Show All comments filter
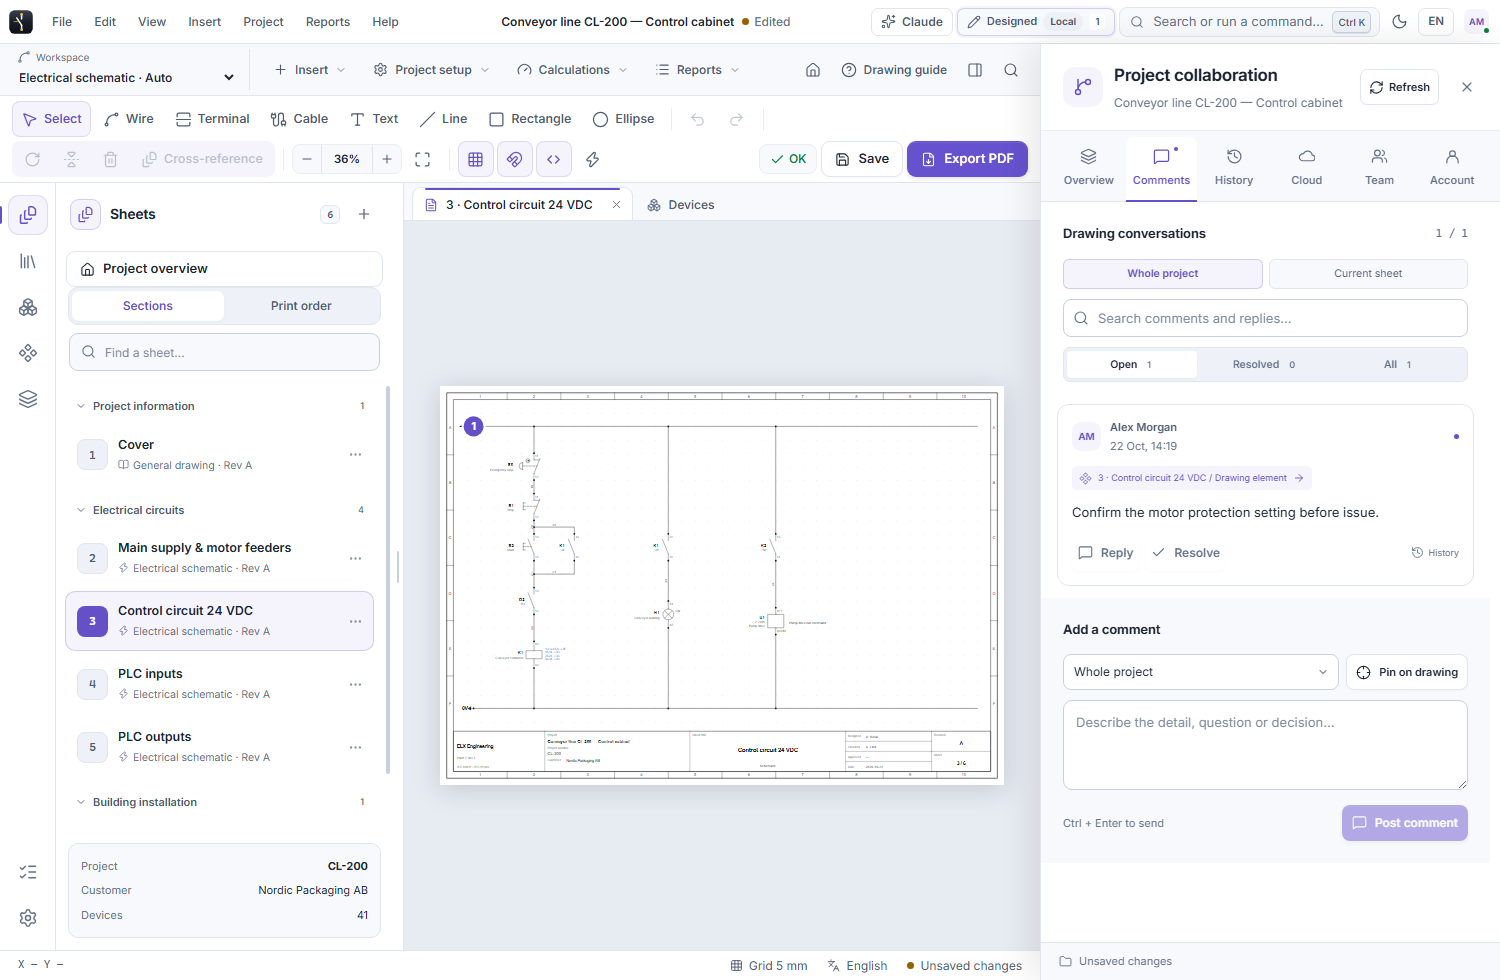This screenshot has width=1500, height=980. [1398, 365]
